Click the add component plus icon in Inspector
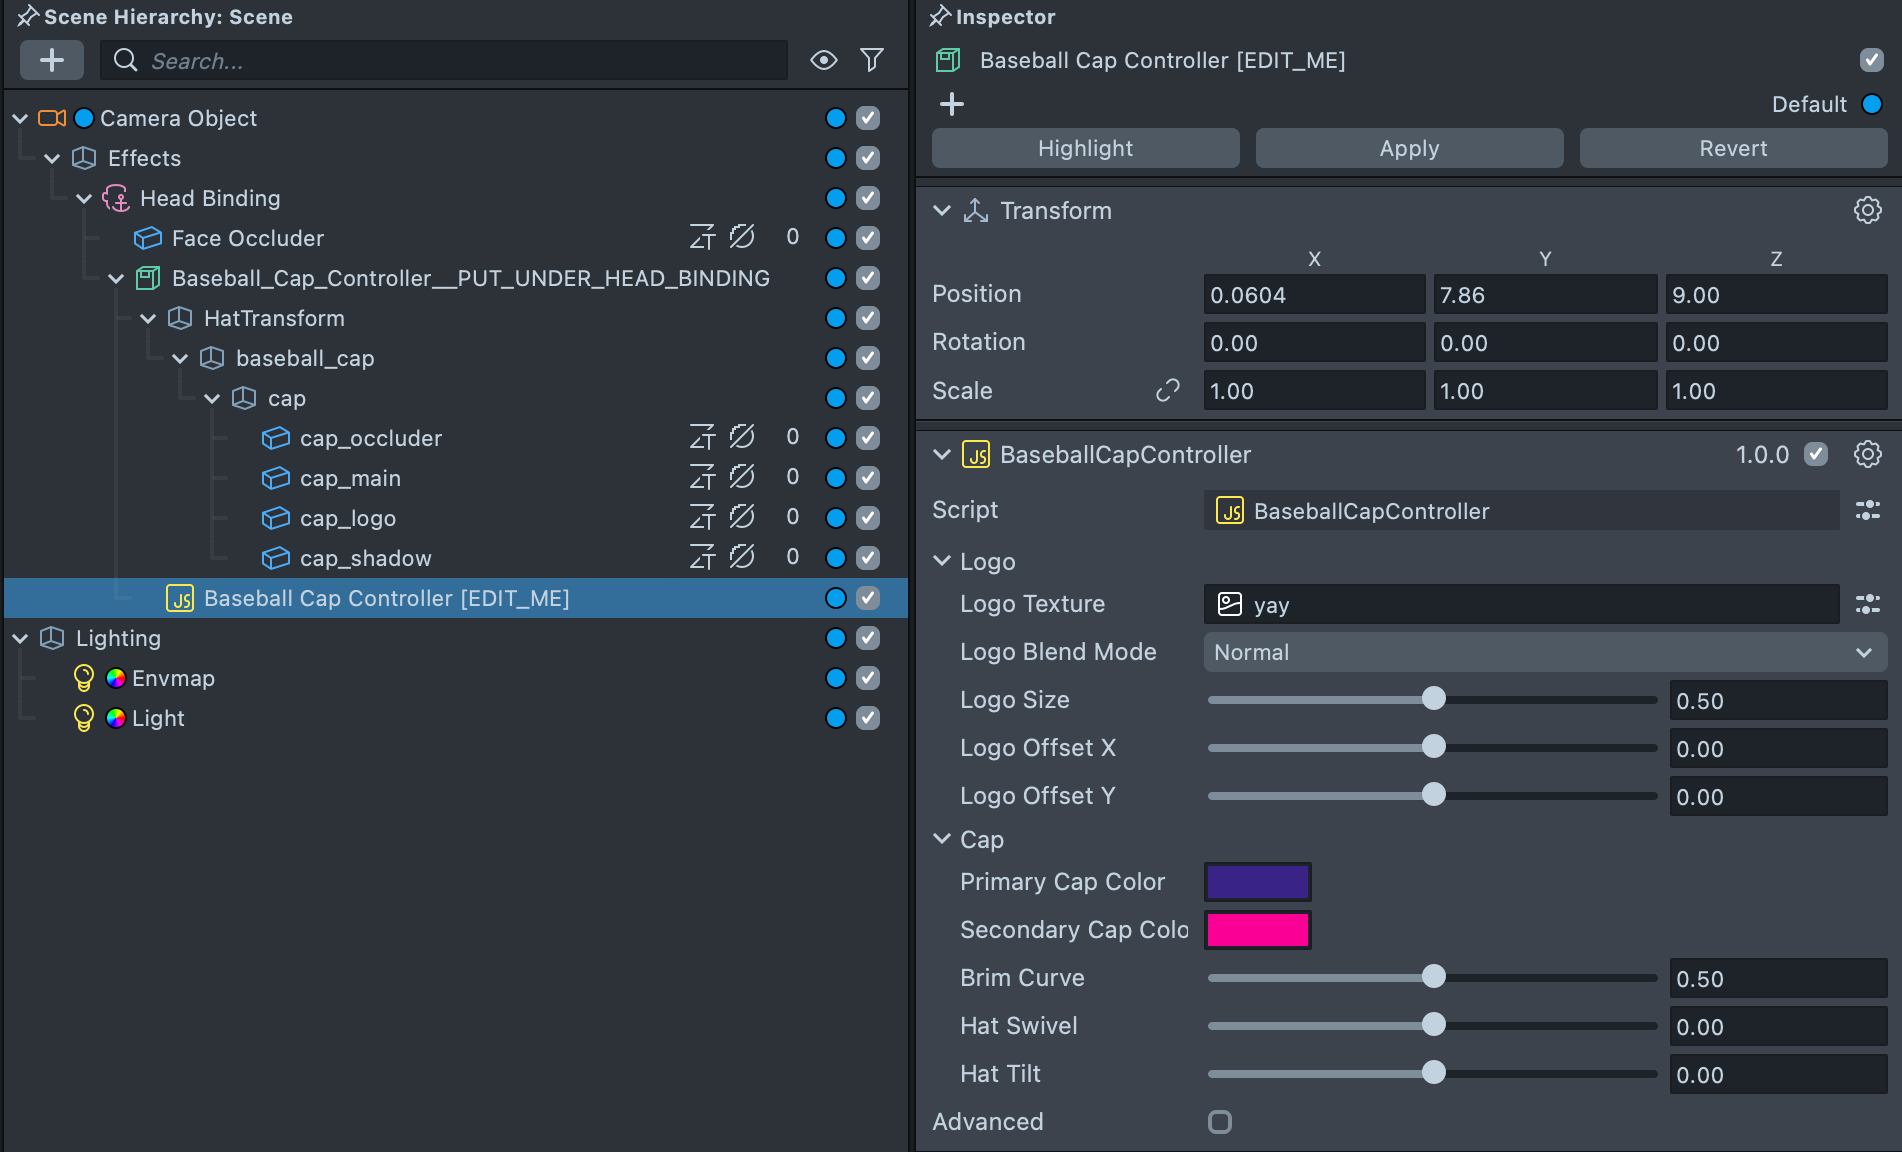 (x=952, y=104)
